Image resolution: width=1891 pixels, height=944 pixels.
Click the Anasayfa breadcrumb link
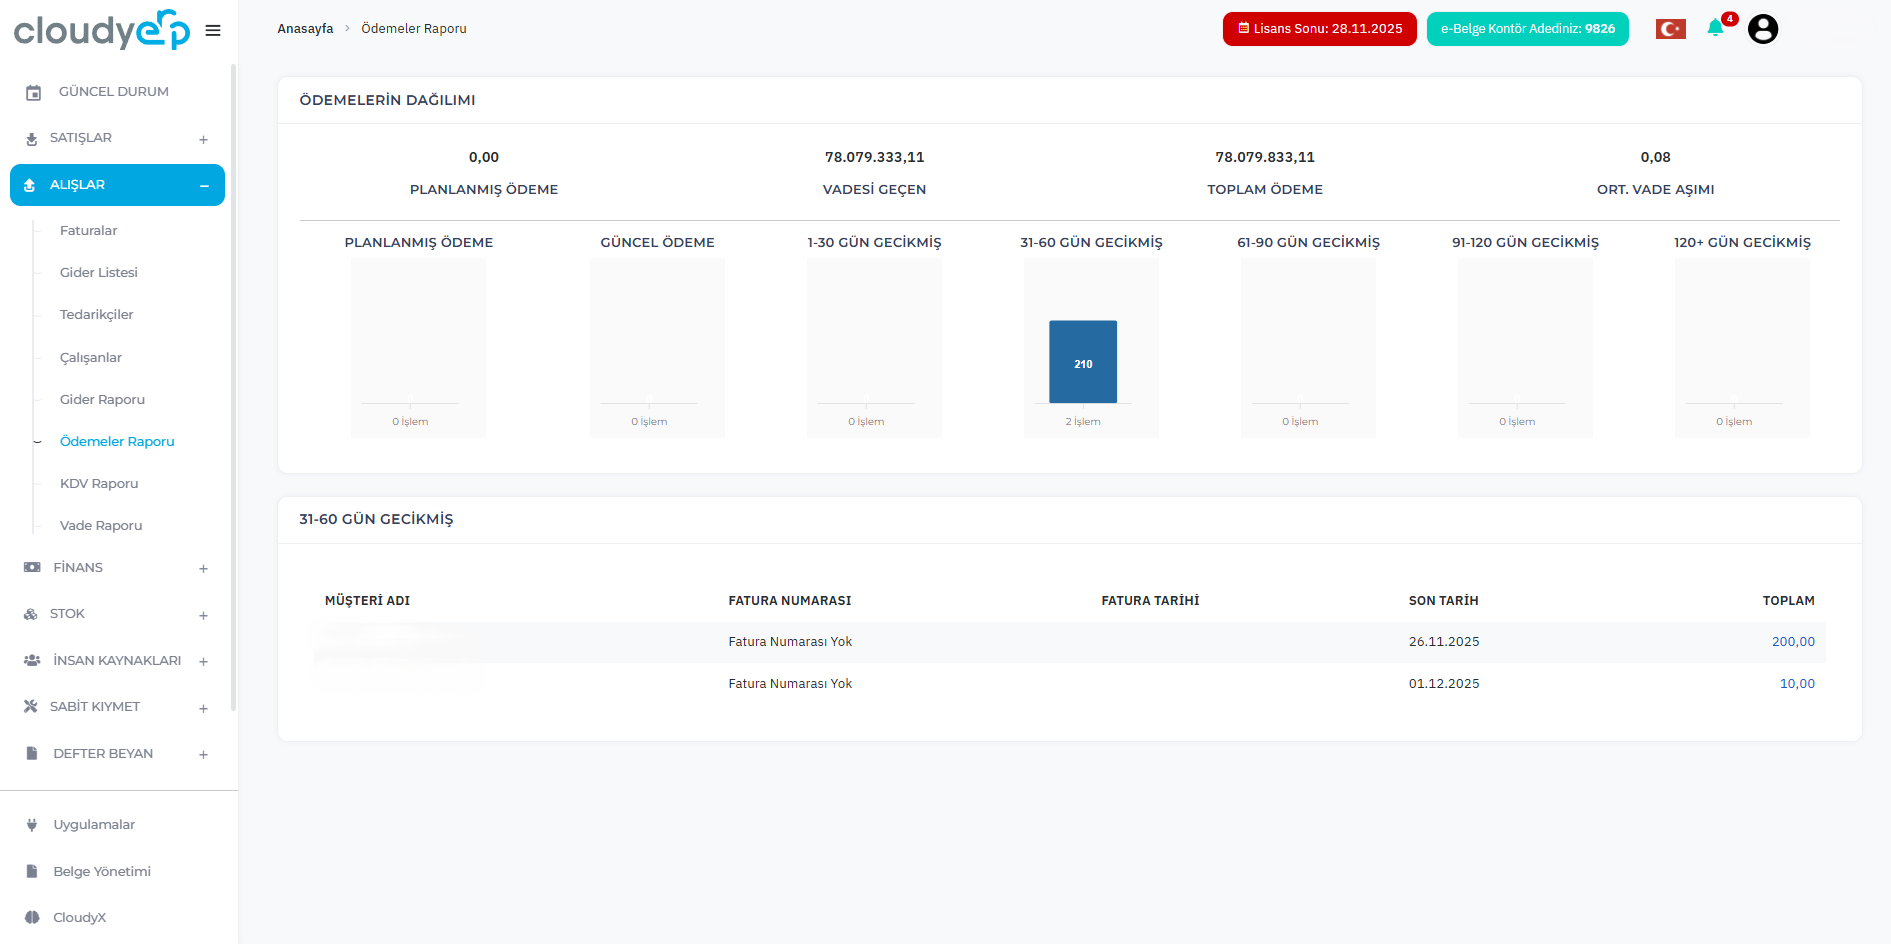coord(305,29)
